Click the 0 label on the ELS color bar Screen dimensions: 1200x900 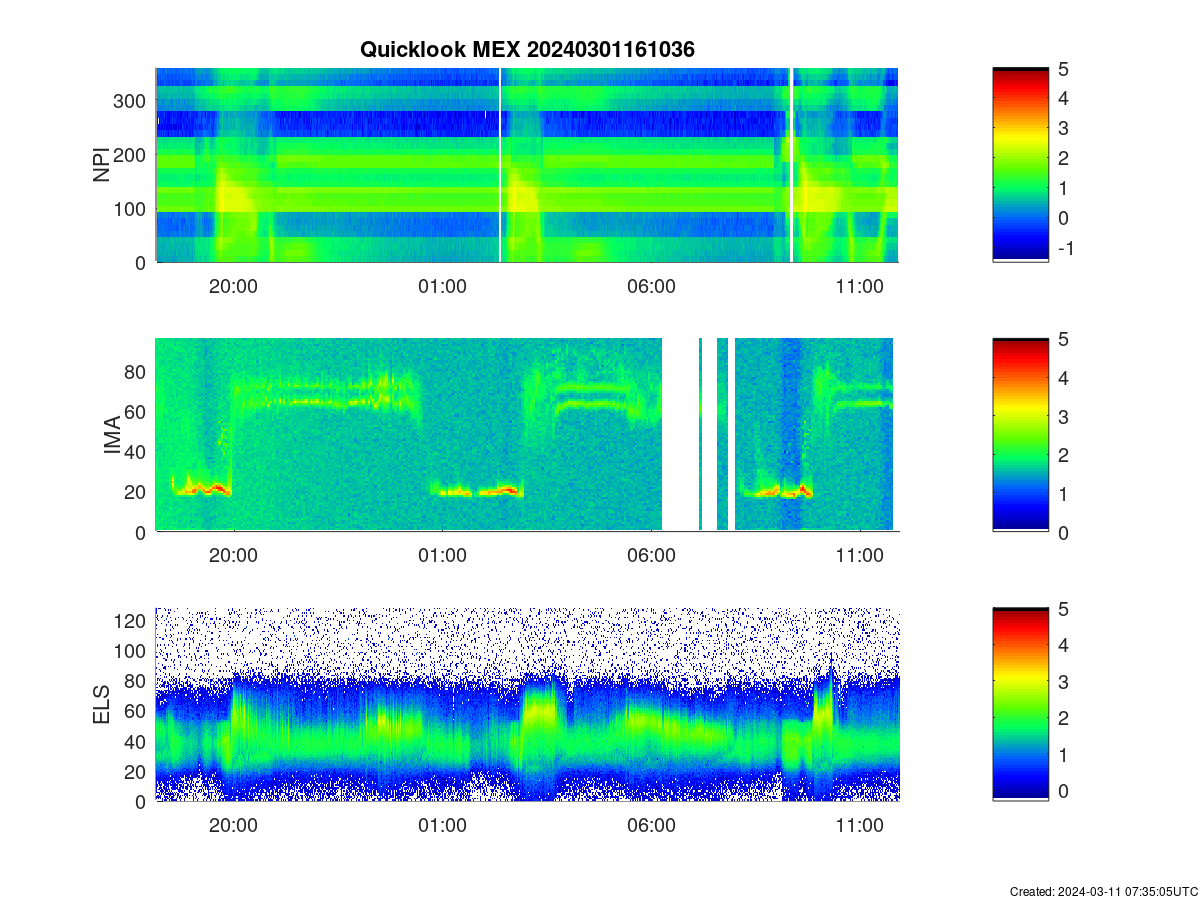1063,790
